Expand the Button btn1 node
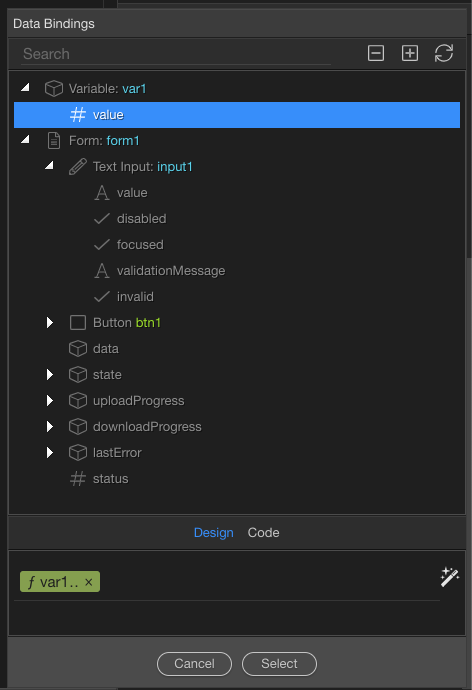This screenshot has width=472, height=690. pos(50,323)
